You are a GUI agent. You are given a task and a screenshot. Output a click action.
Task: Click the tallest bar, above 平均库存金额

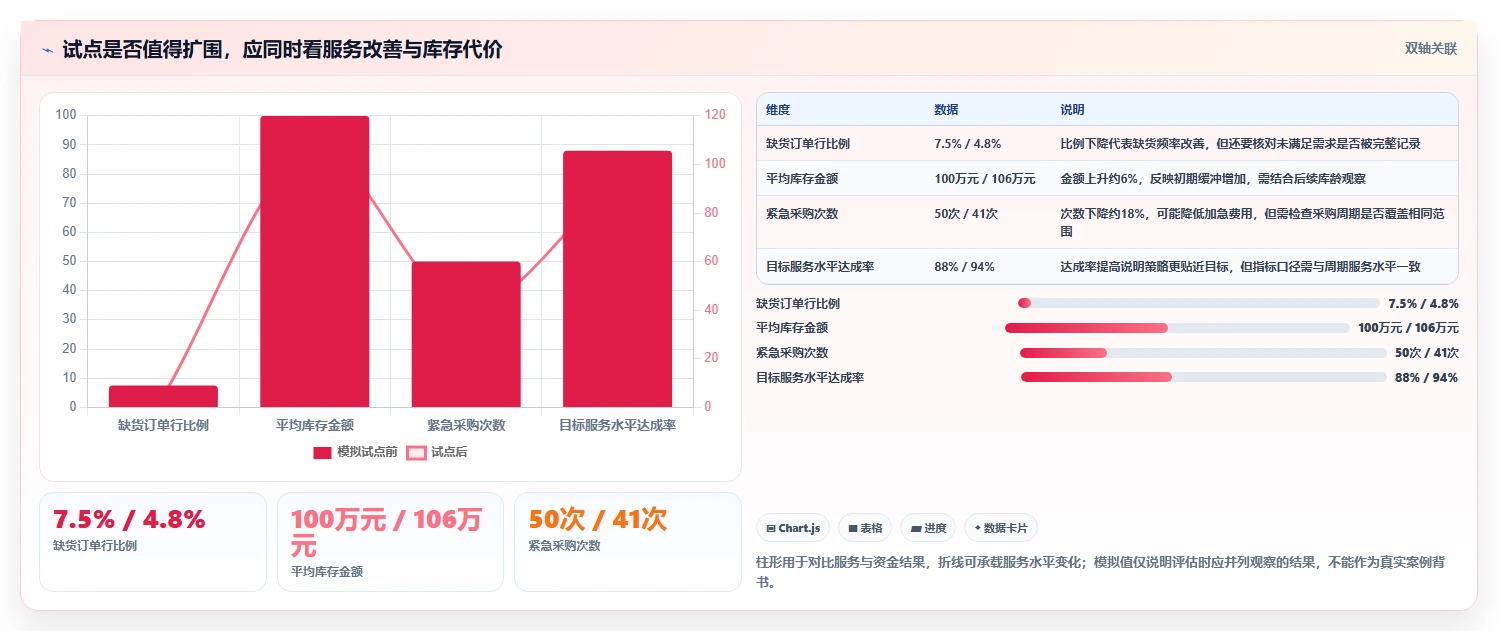coord(315,261)
